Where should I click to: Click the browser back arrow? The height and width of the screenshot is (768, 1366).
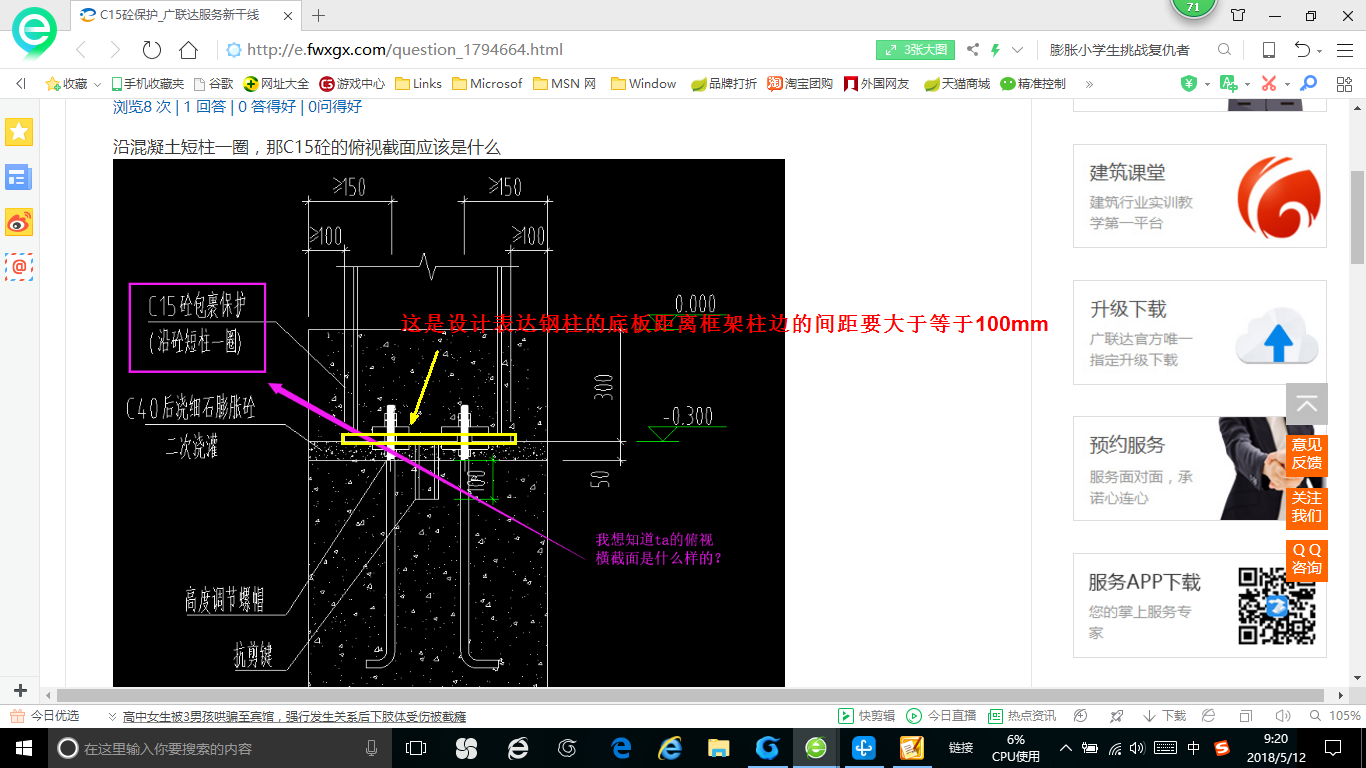pos(81,50)
